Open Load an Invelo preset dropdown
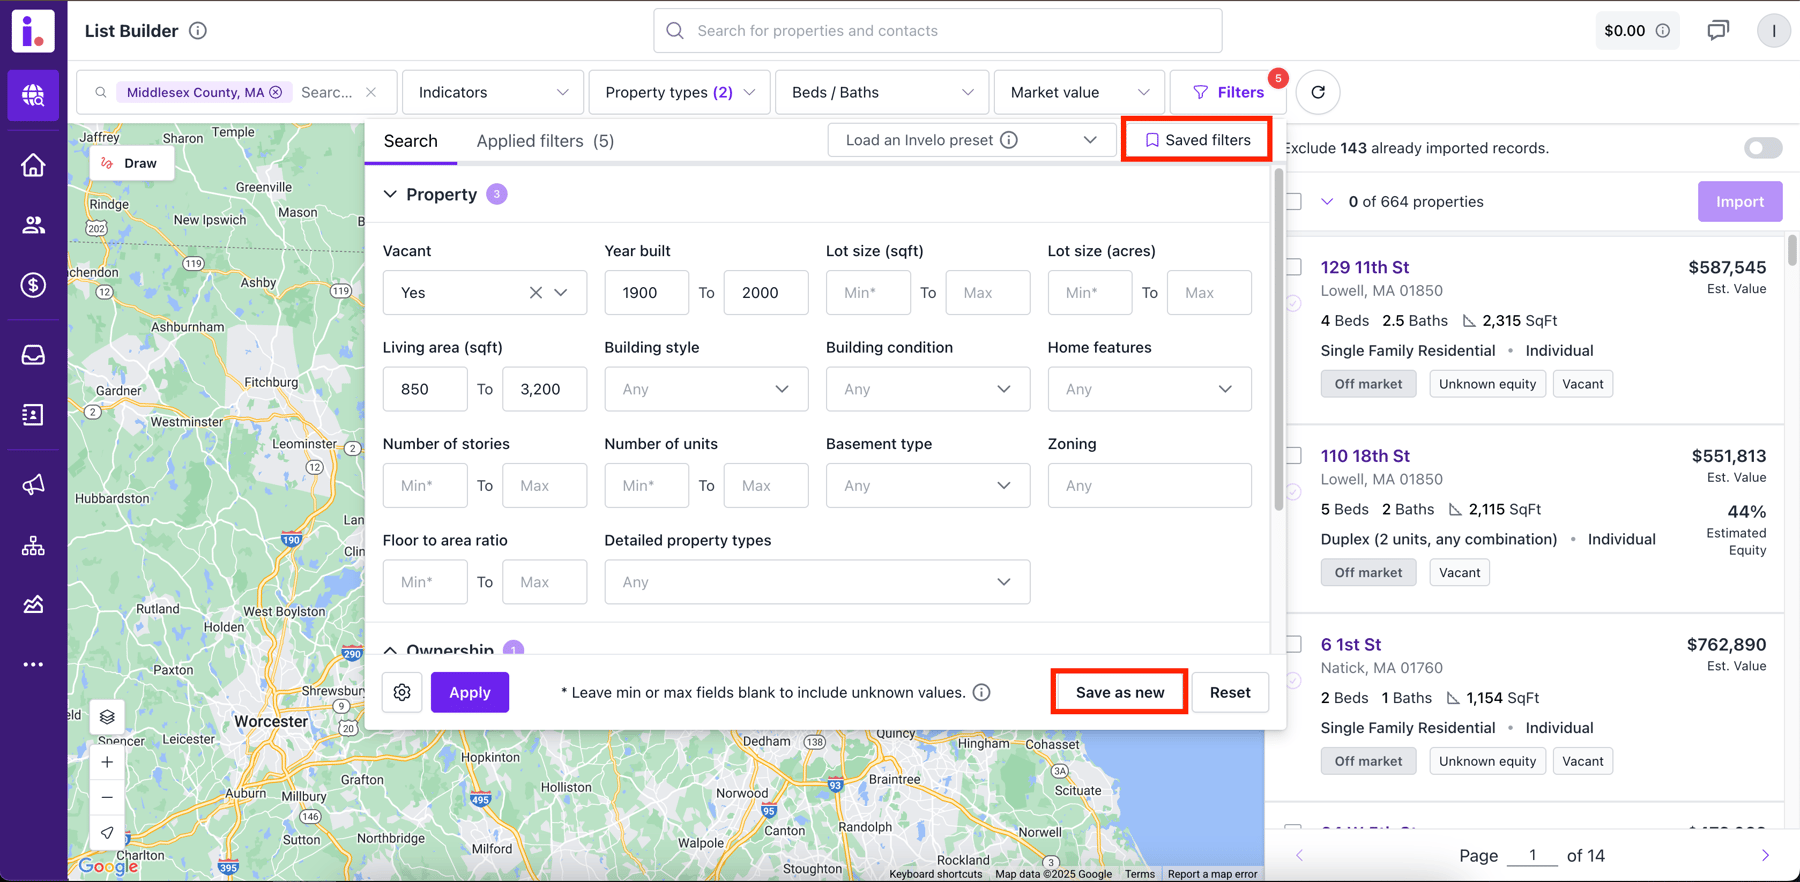The width and height of the screenshot is (1800, 882). click(971, 140)
